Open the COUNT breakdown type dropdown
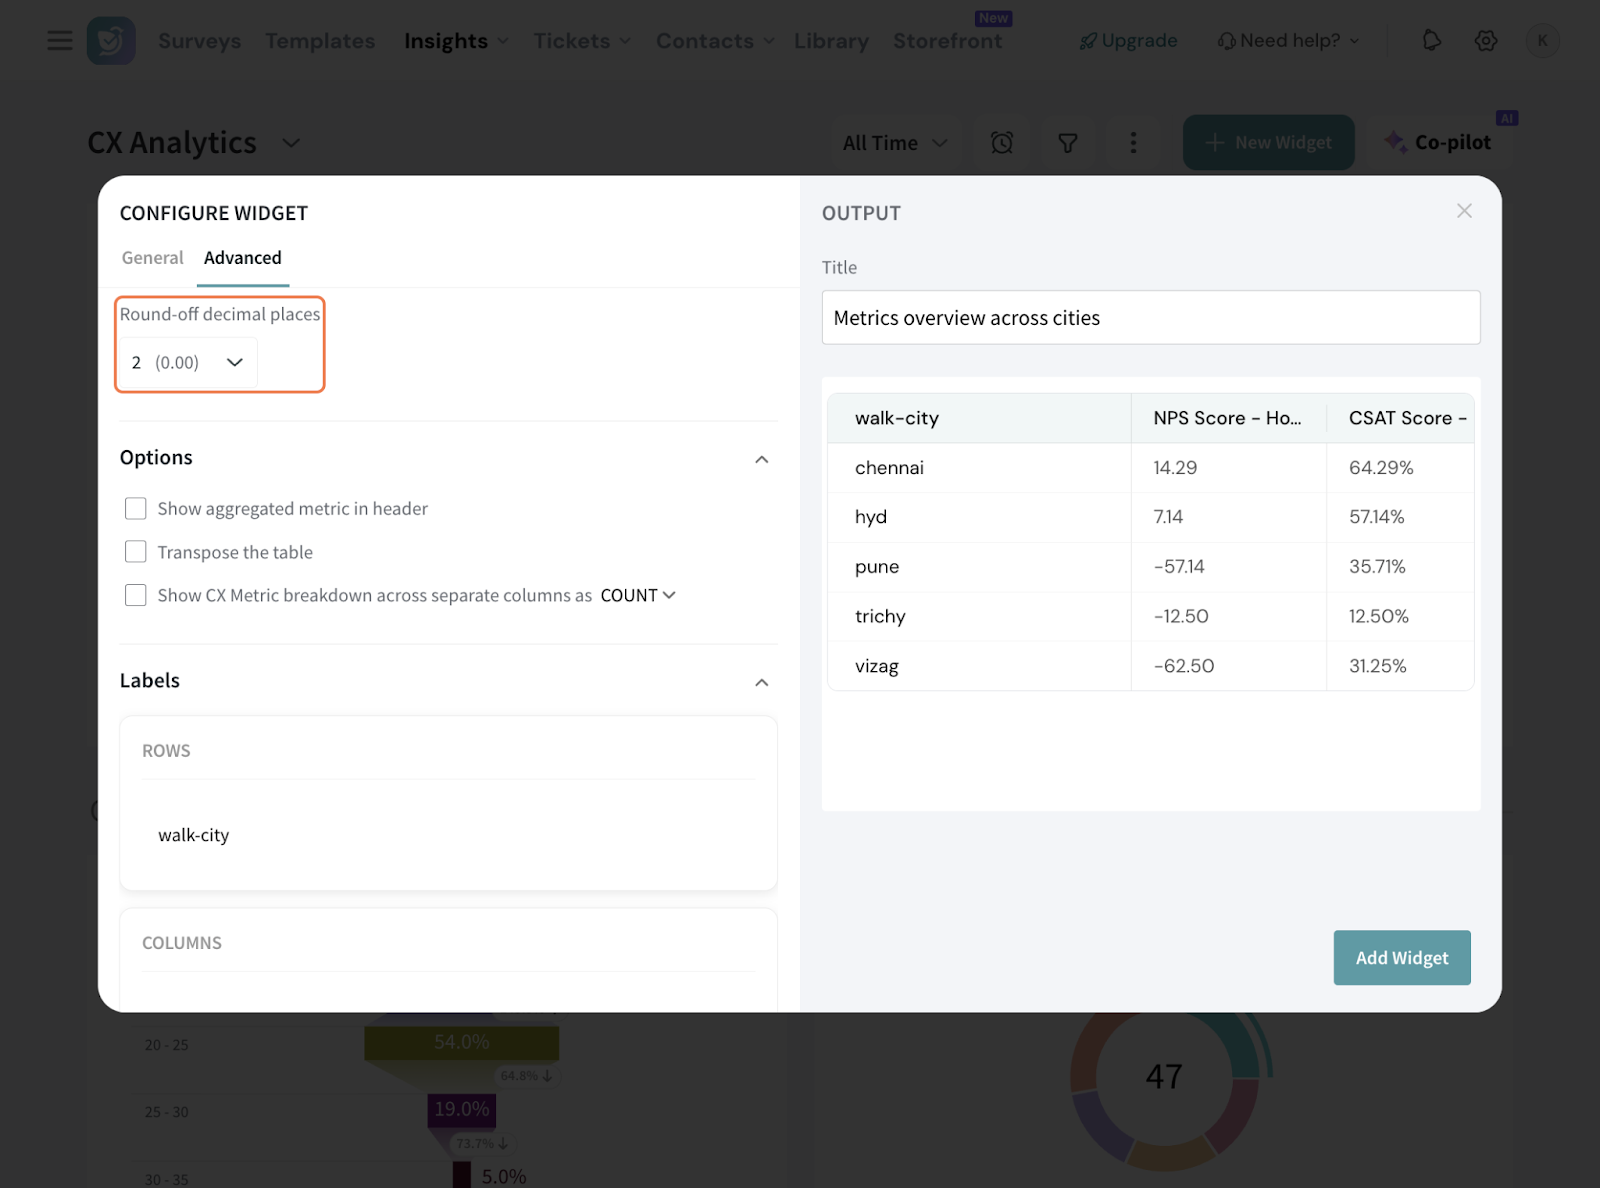 click(x=638, y=595)
